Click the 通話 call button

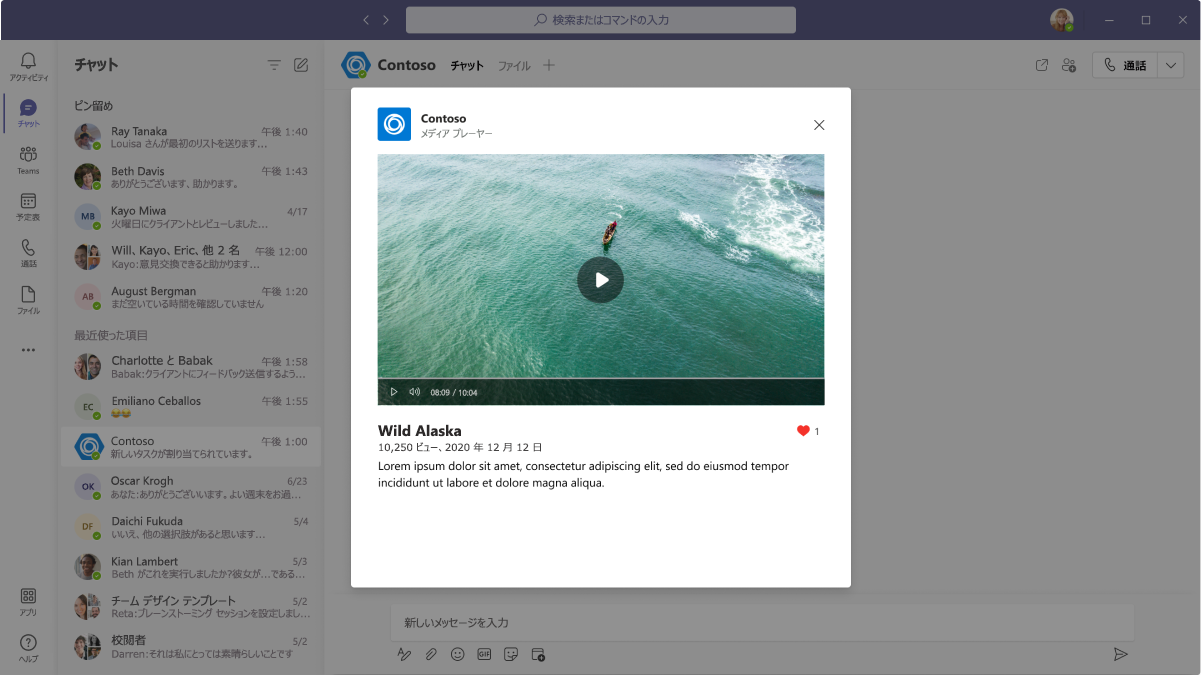[1125, 65]
